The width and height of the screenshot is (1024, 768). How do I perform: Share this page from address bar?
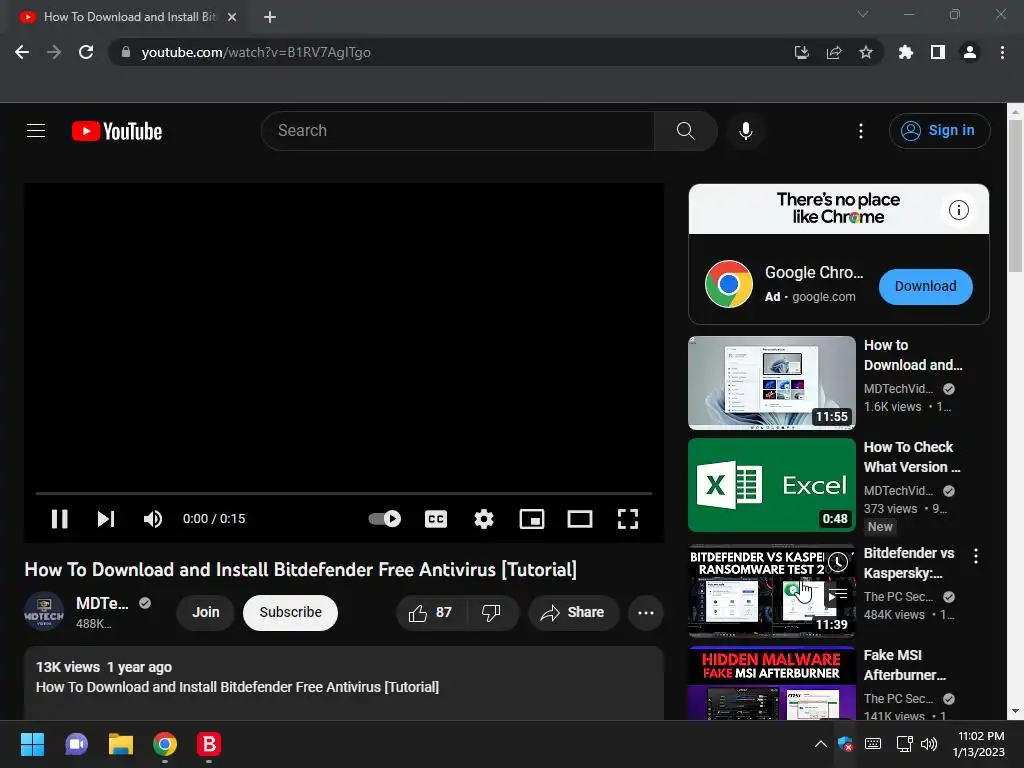(x=834, y=52)
